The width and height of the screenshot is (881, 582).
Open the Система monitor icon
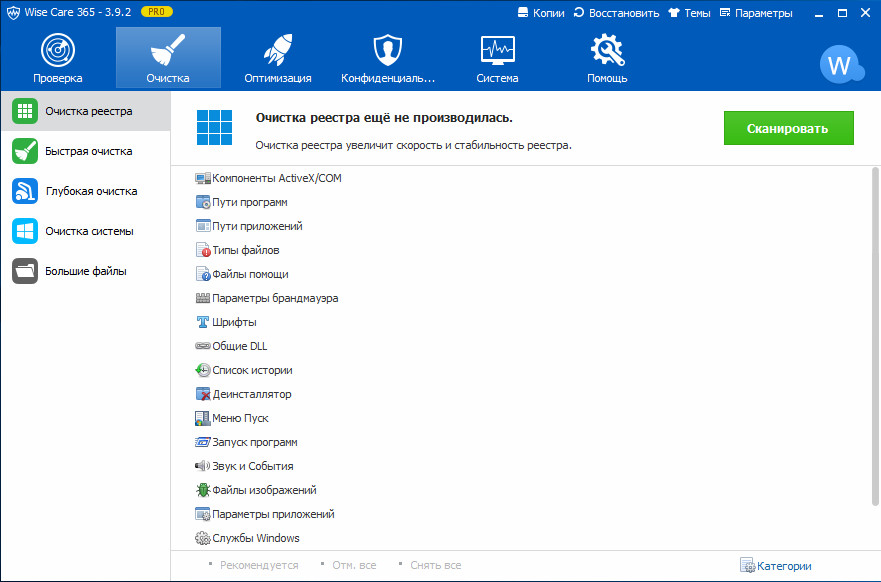[498, 49]
